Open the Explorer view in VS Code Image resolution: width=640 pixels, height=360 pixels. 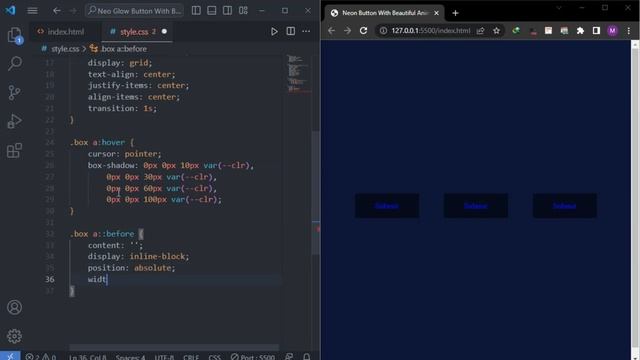click(15, 35)
